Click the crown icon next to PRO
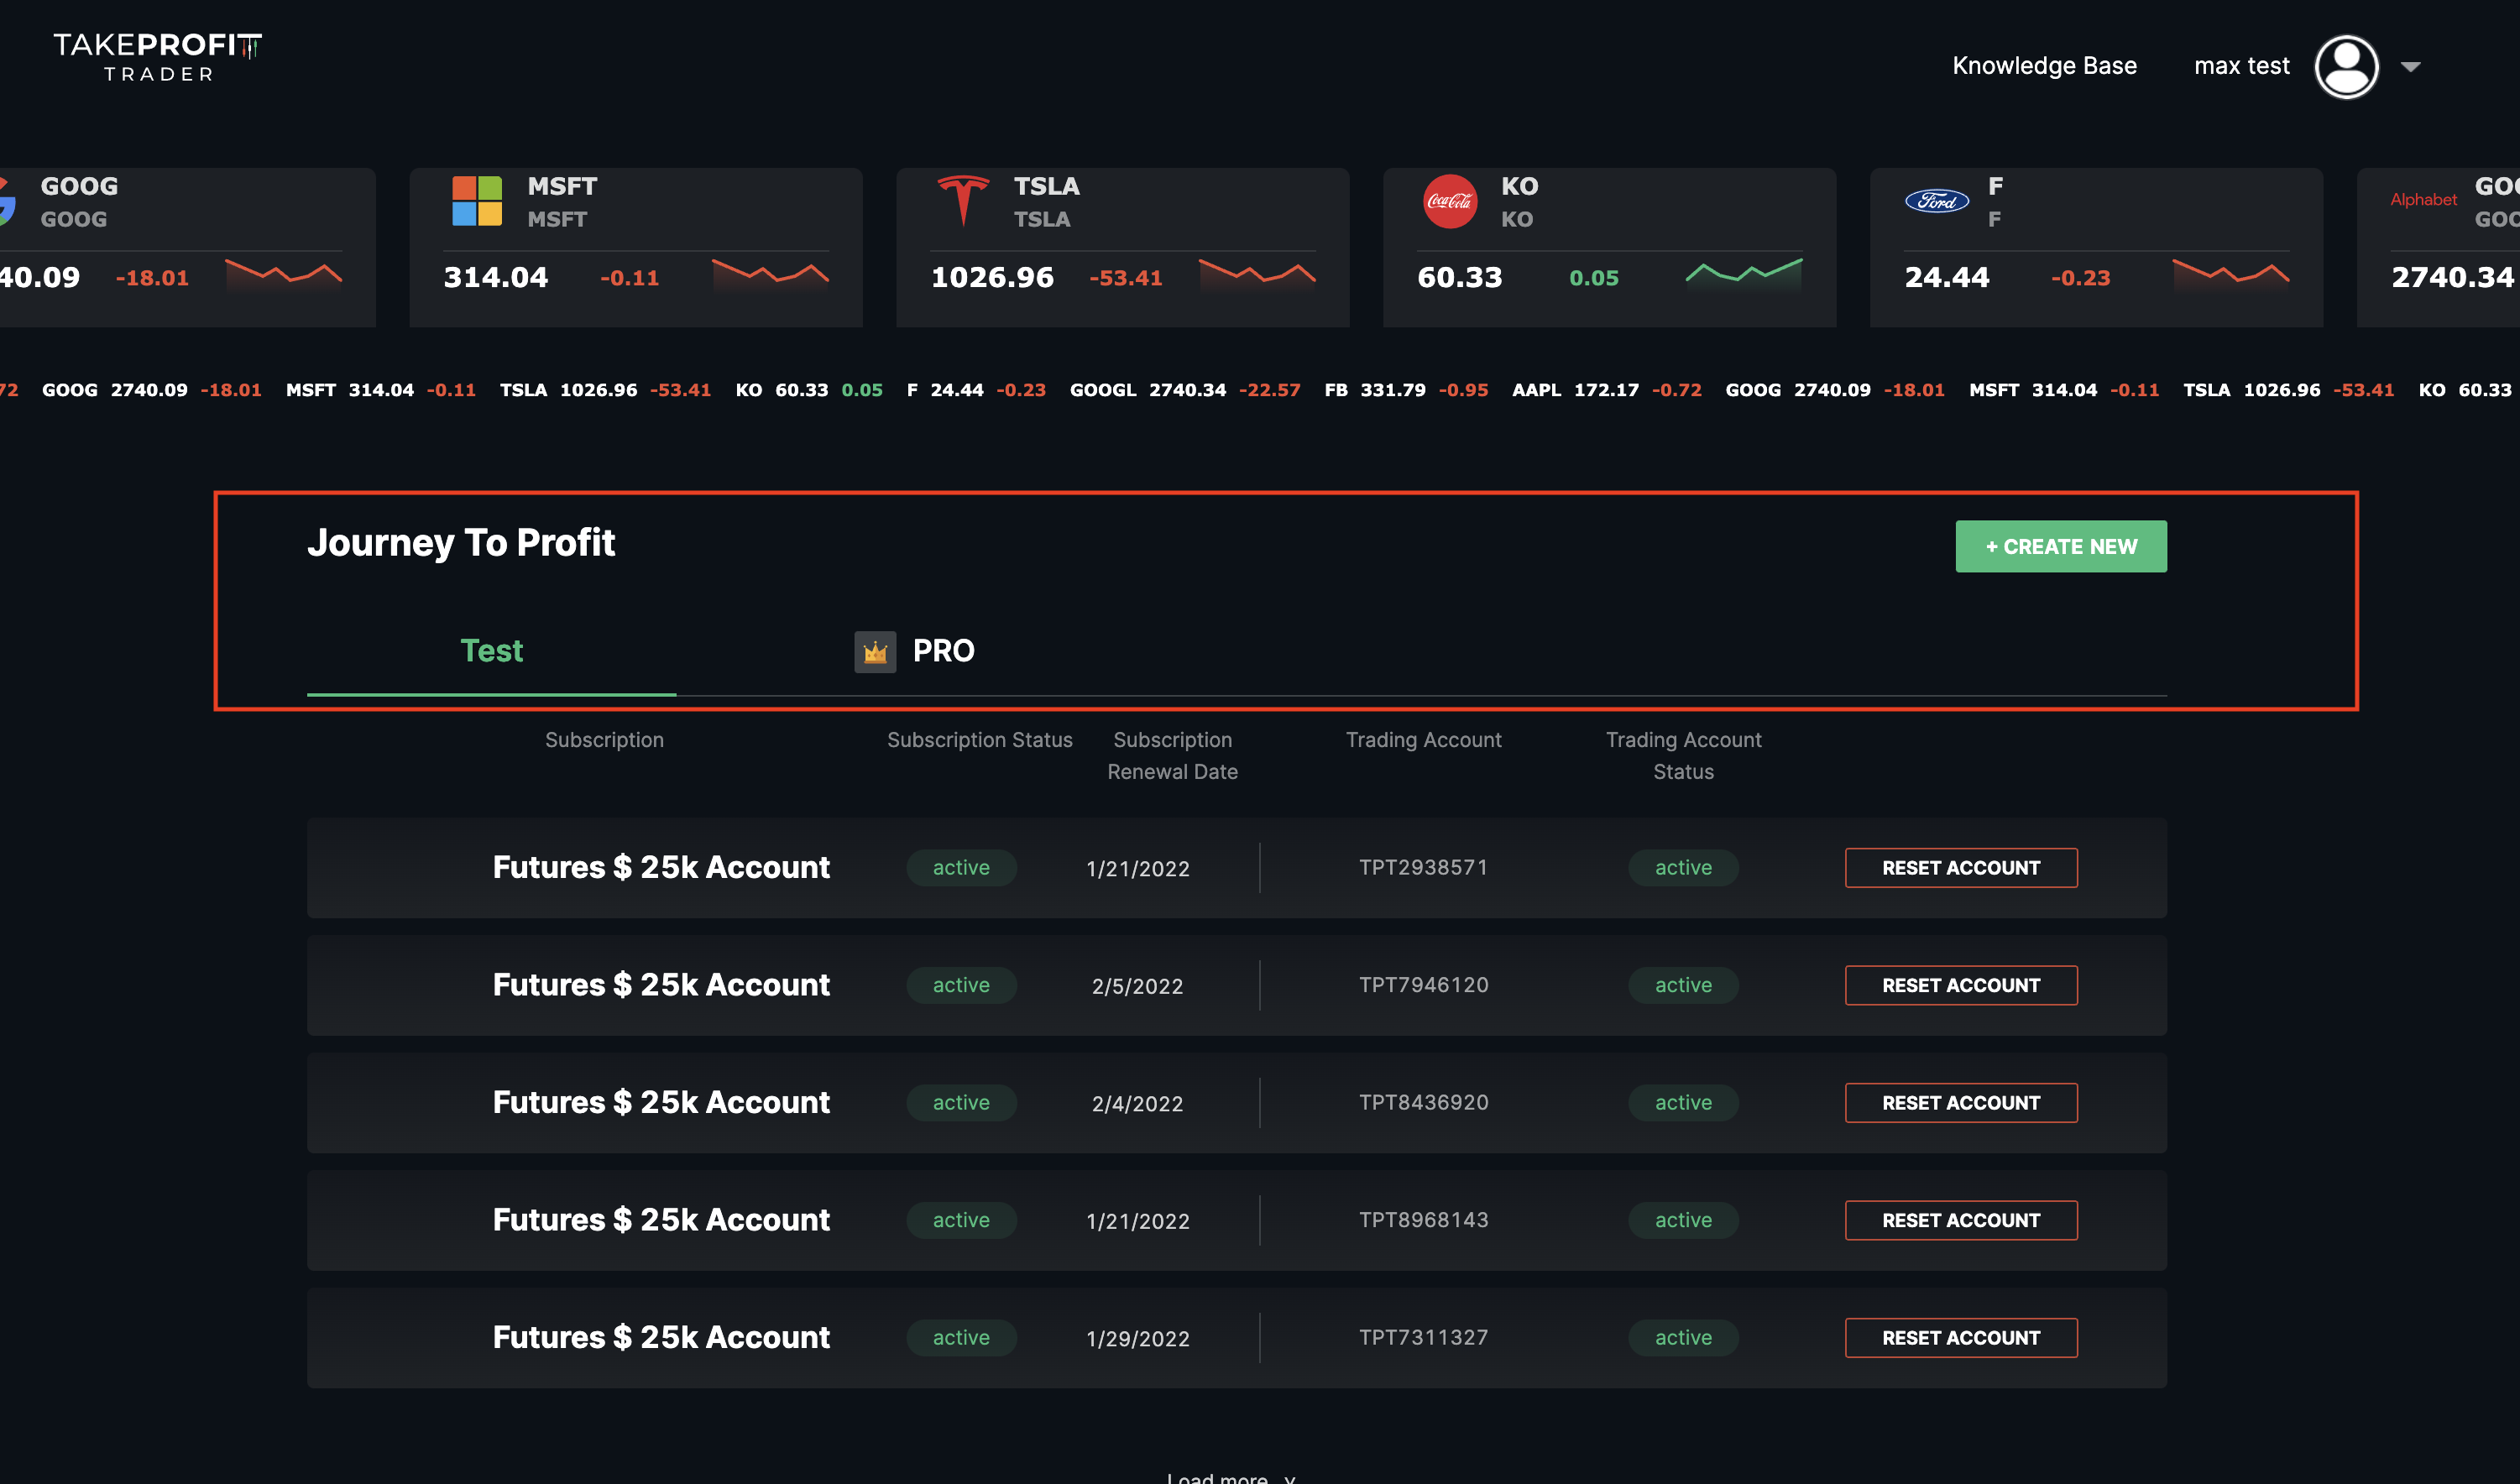Screen dimensions: 2520x1484 point(875,652)
